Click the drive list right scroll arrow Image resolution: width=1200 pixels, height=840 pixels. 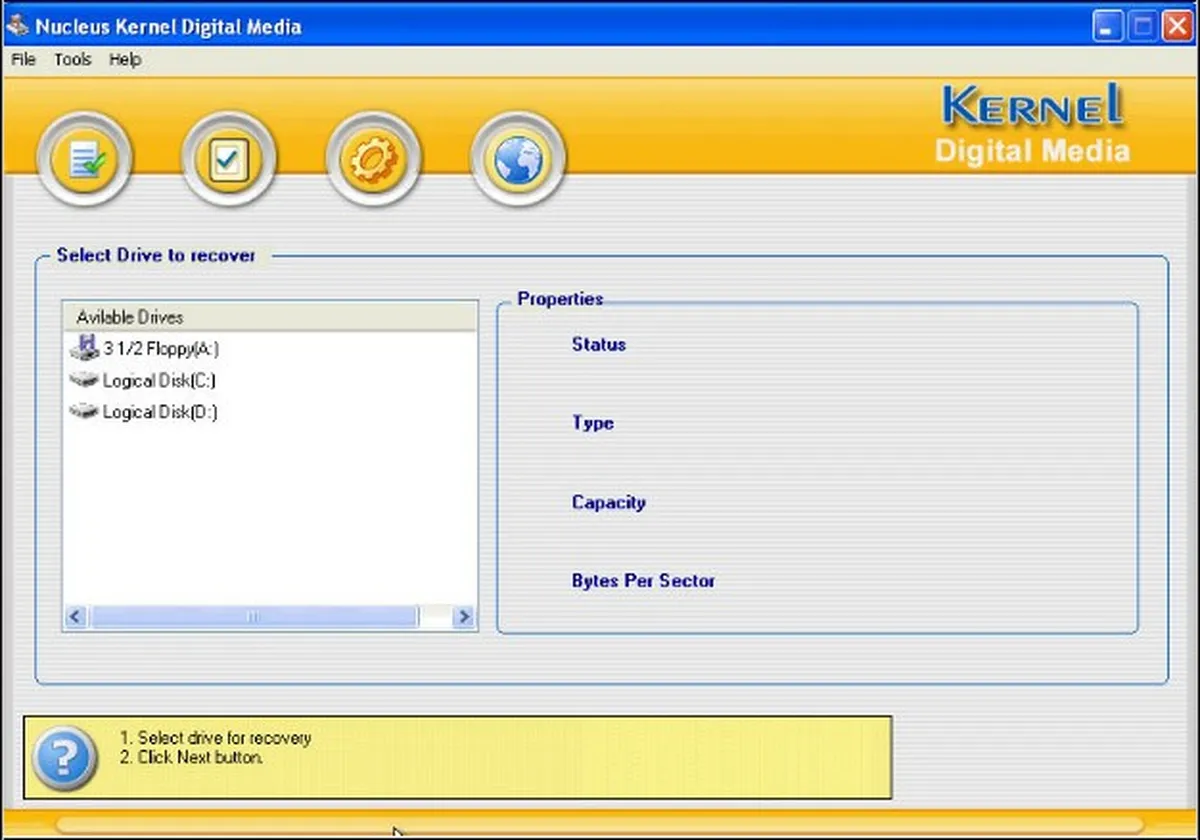coord(463,618)
